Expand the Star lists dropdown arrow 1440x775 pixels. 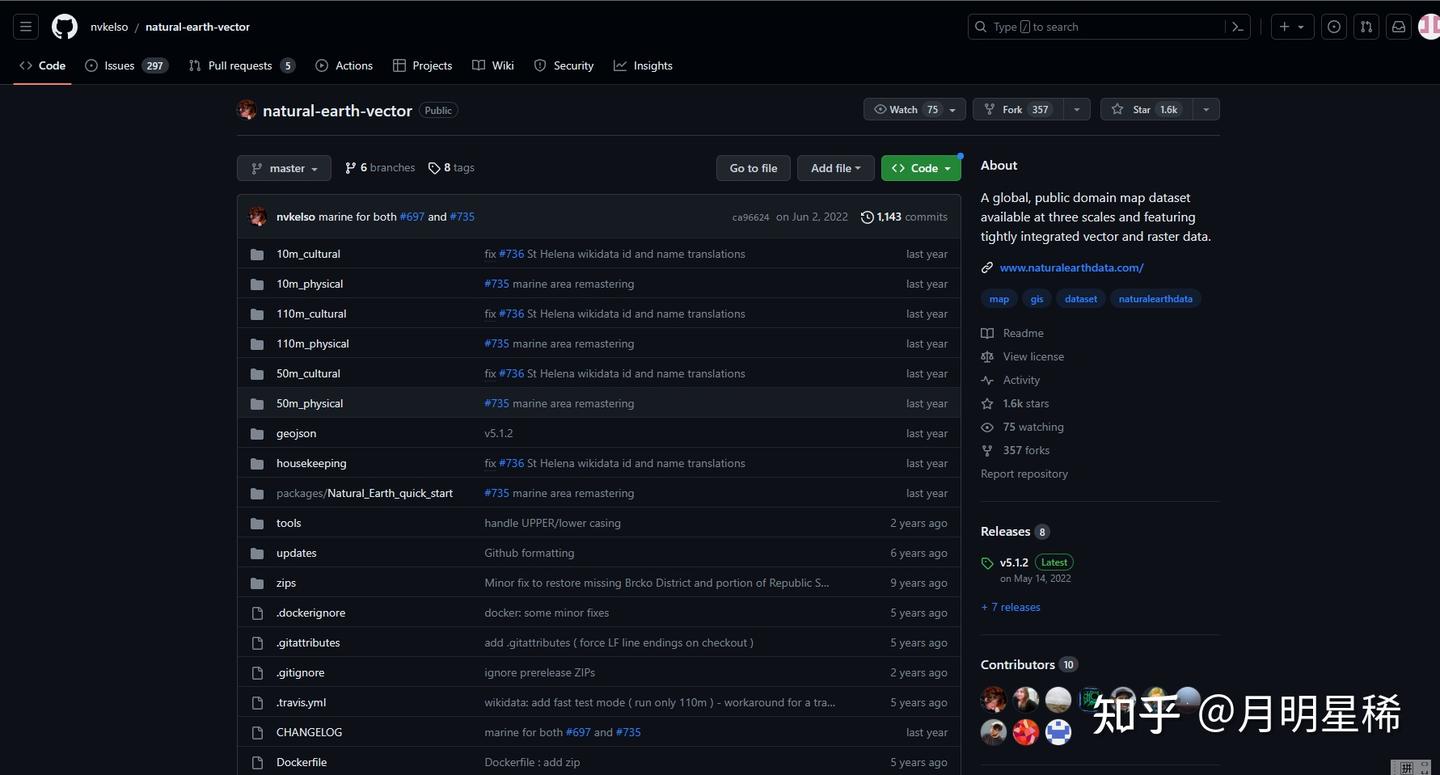point(1205,109)
